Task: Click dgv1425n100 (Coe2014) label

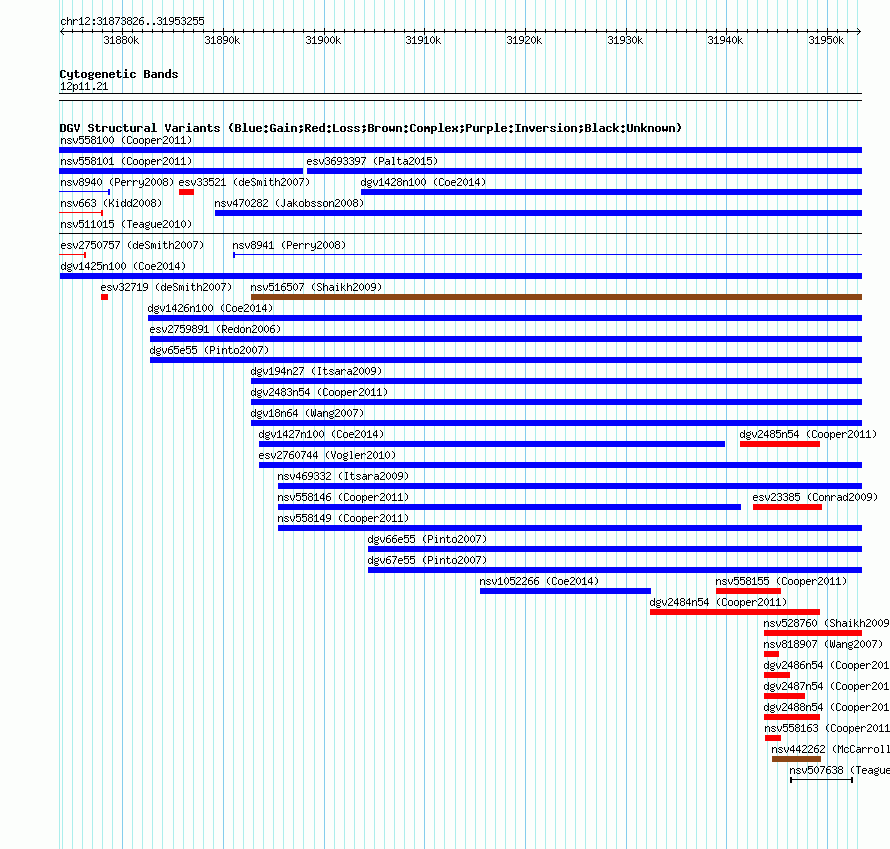Action: click(123, 266)
